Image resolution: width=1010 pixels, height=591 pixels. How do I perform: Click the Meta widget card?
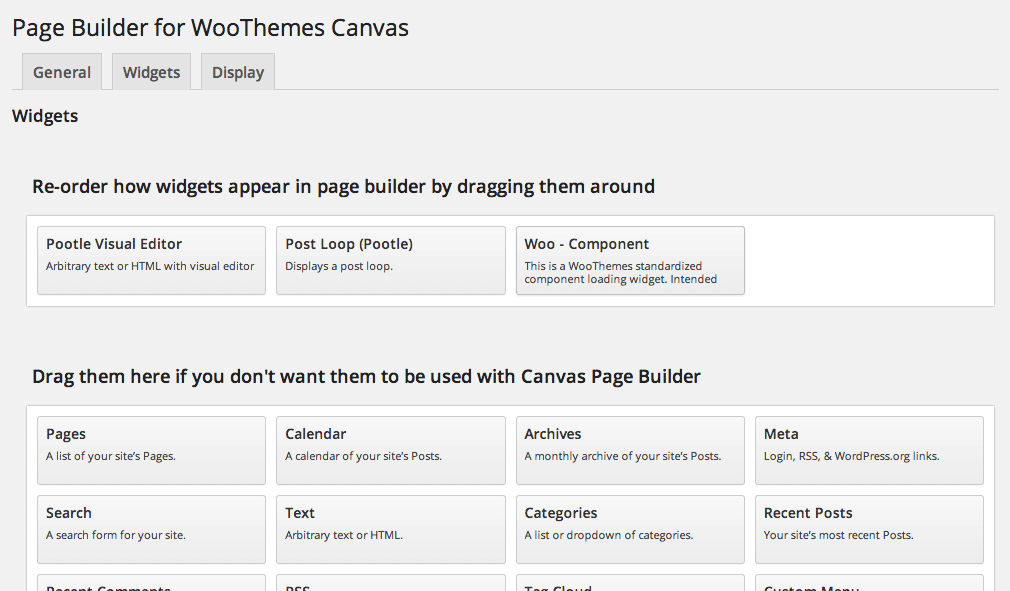[870, 450]
